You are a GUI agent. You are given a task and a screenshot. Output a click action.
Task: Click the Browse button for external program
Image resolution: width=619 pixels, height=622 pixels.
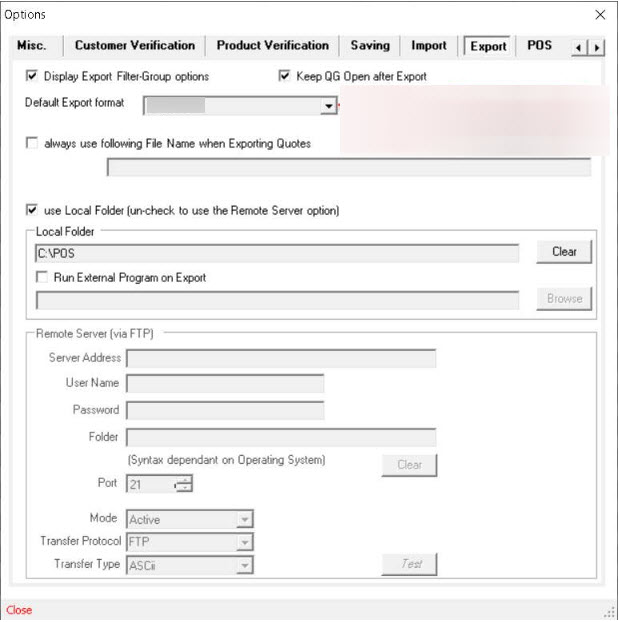pyautogui.click(x=564, y=298)
